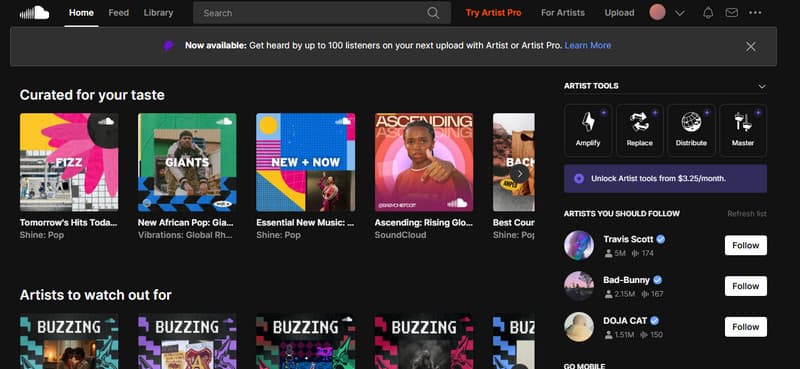Click 'Tomorrow's Hits Toda...' title
This screenshot has height=369, width=800.
(x=69, y=223)
